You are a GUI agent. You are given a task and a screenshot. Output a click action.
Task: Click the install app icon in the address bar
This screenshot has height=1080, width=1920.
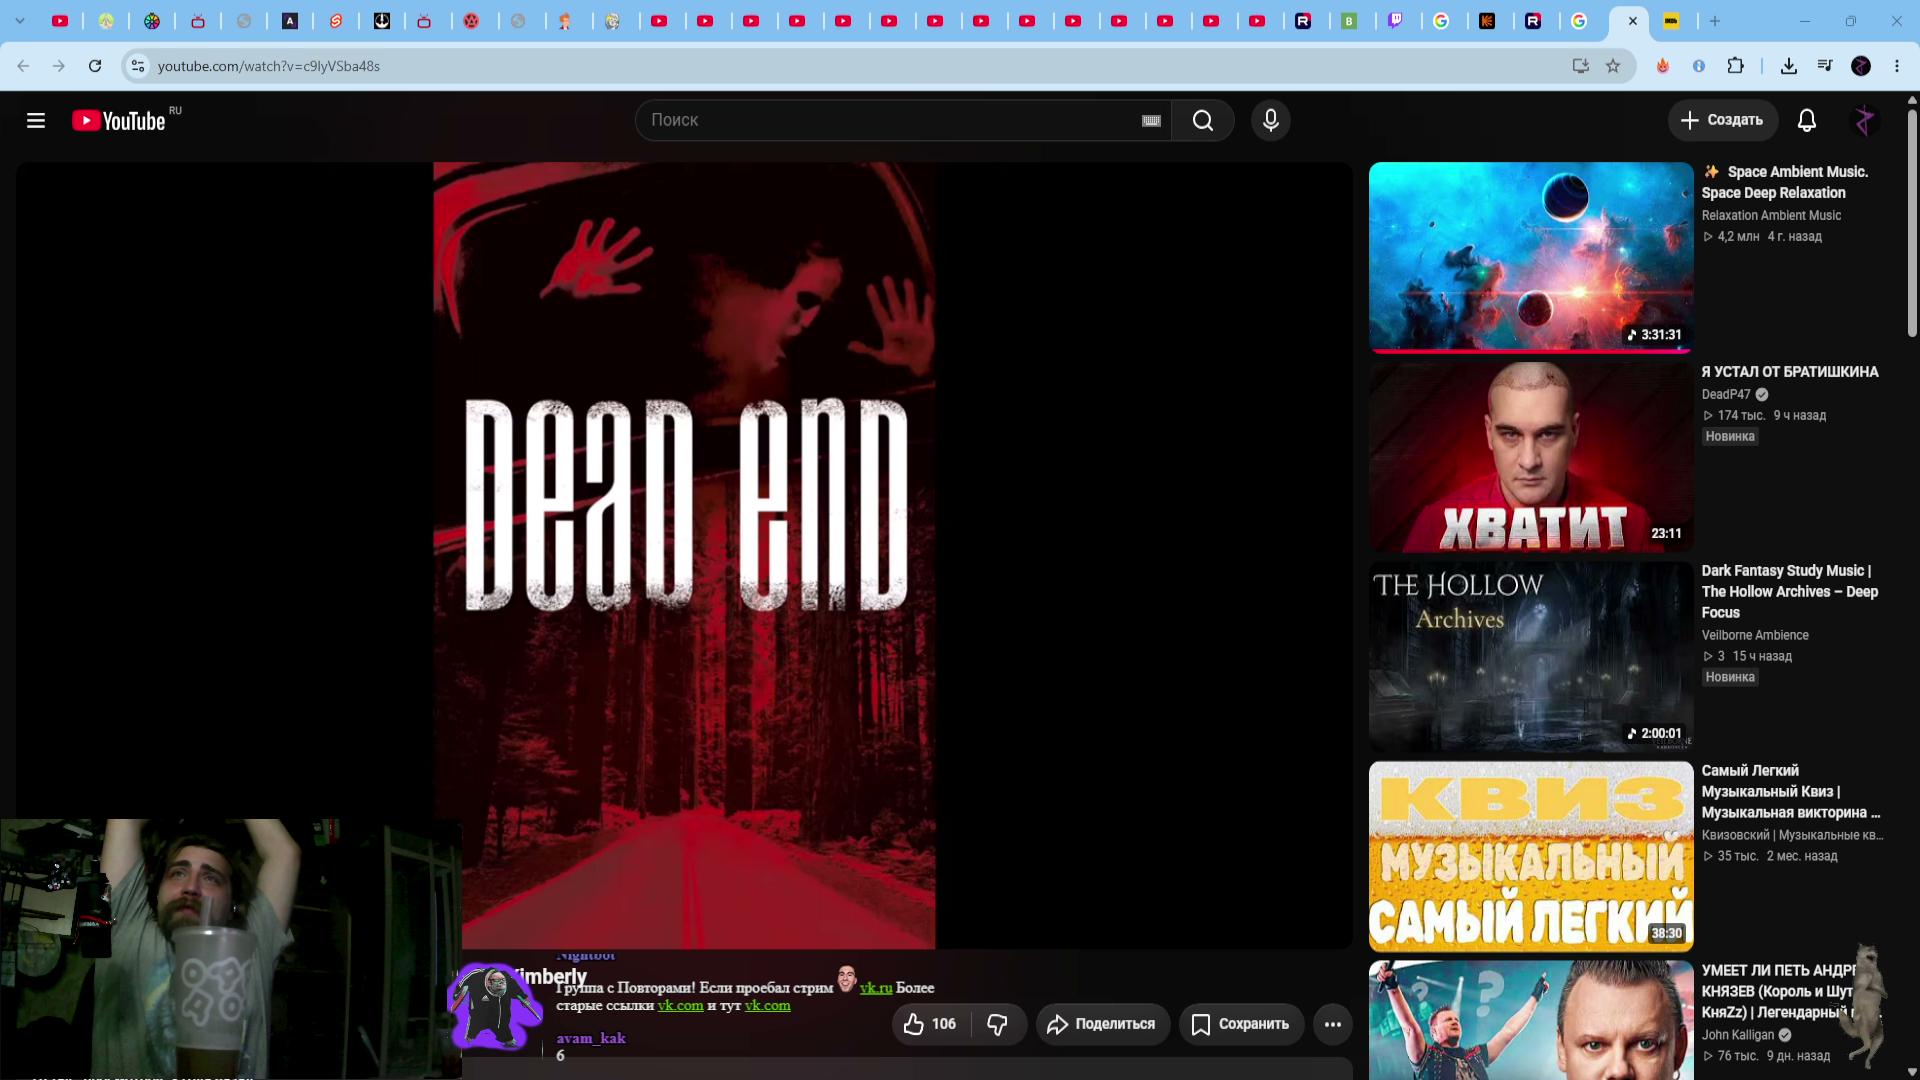click(1580, 66)
